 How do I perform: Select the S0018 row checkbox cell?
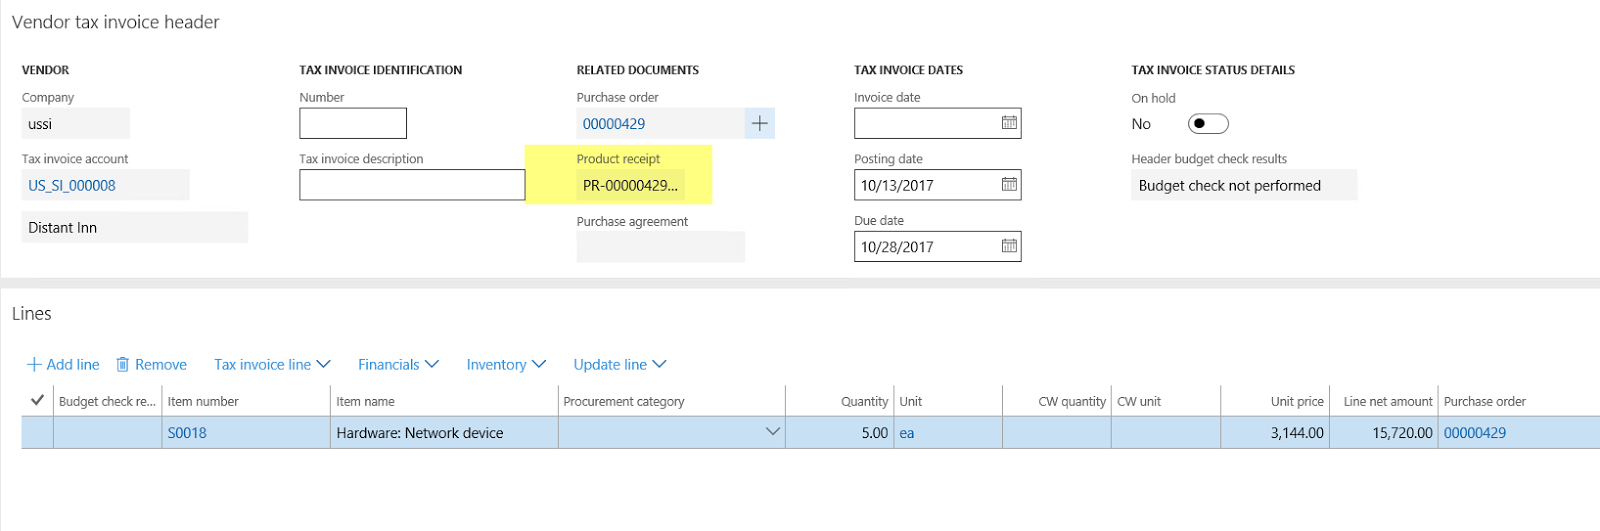click(37, 433)
